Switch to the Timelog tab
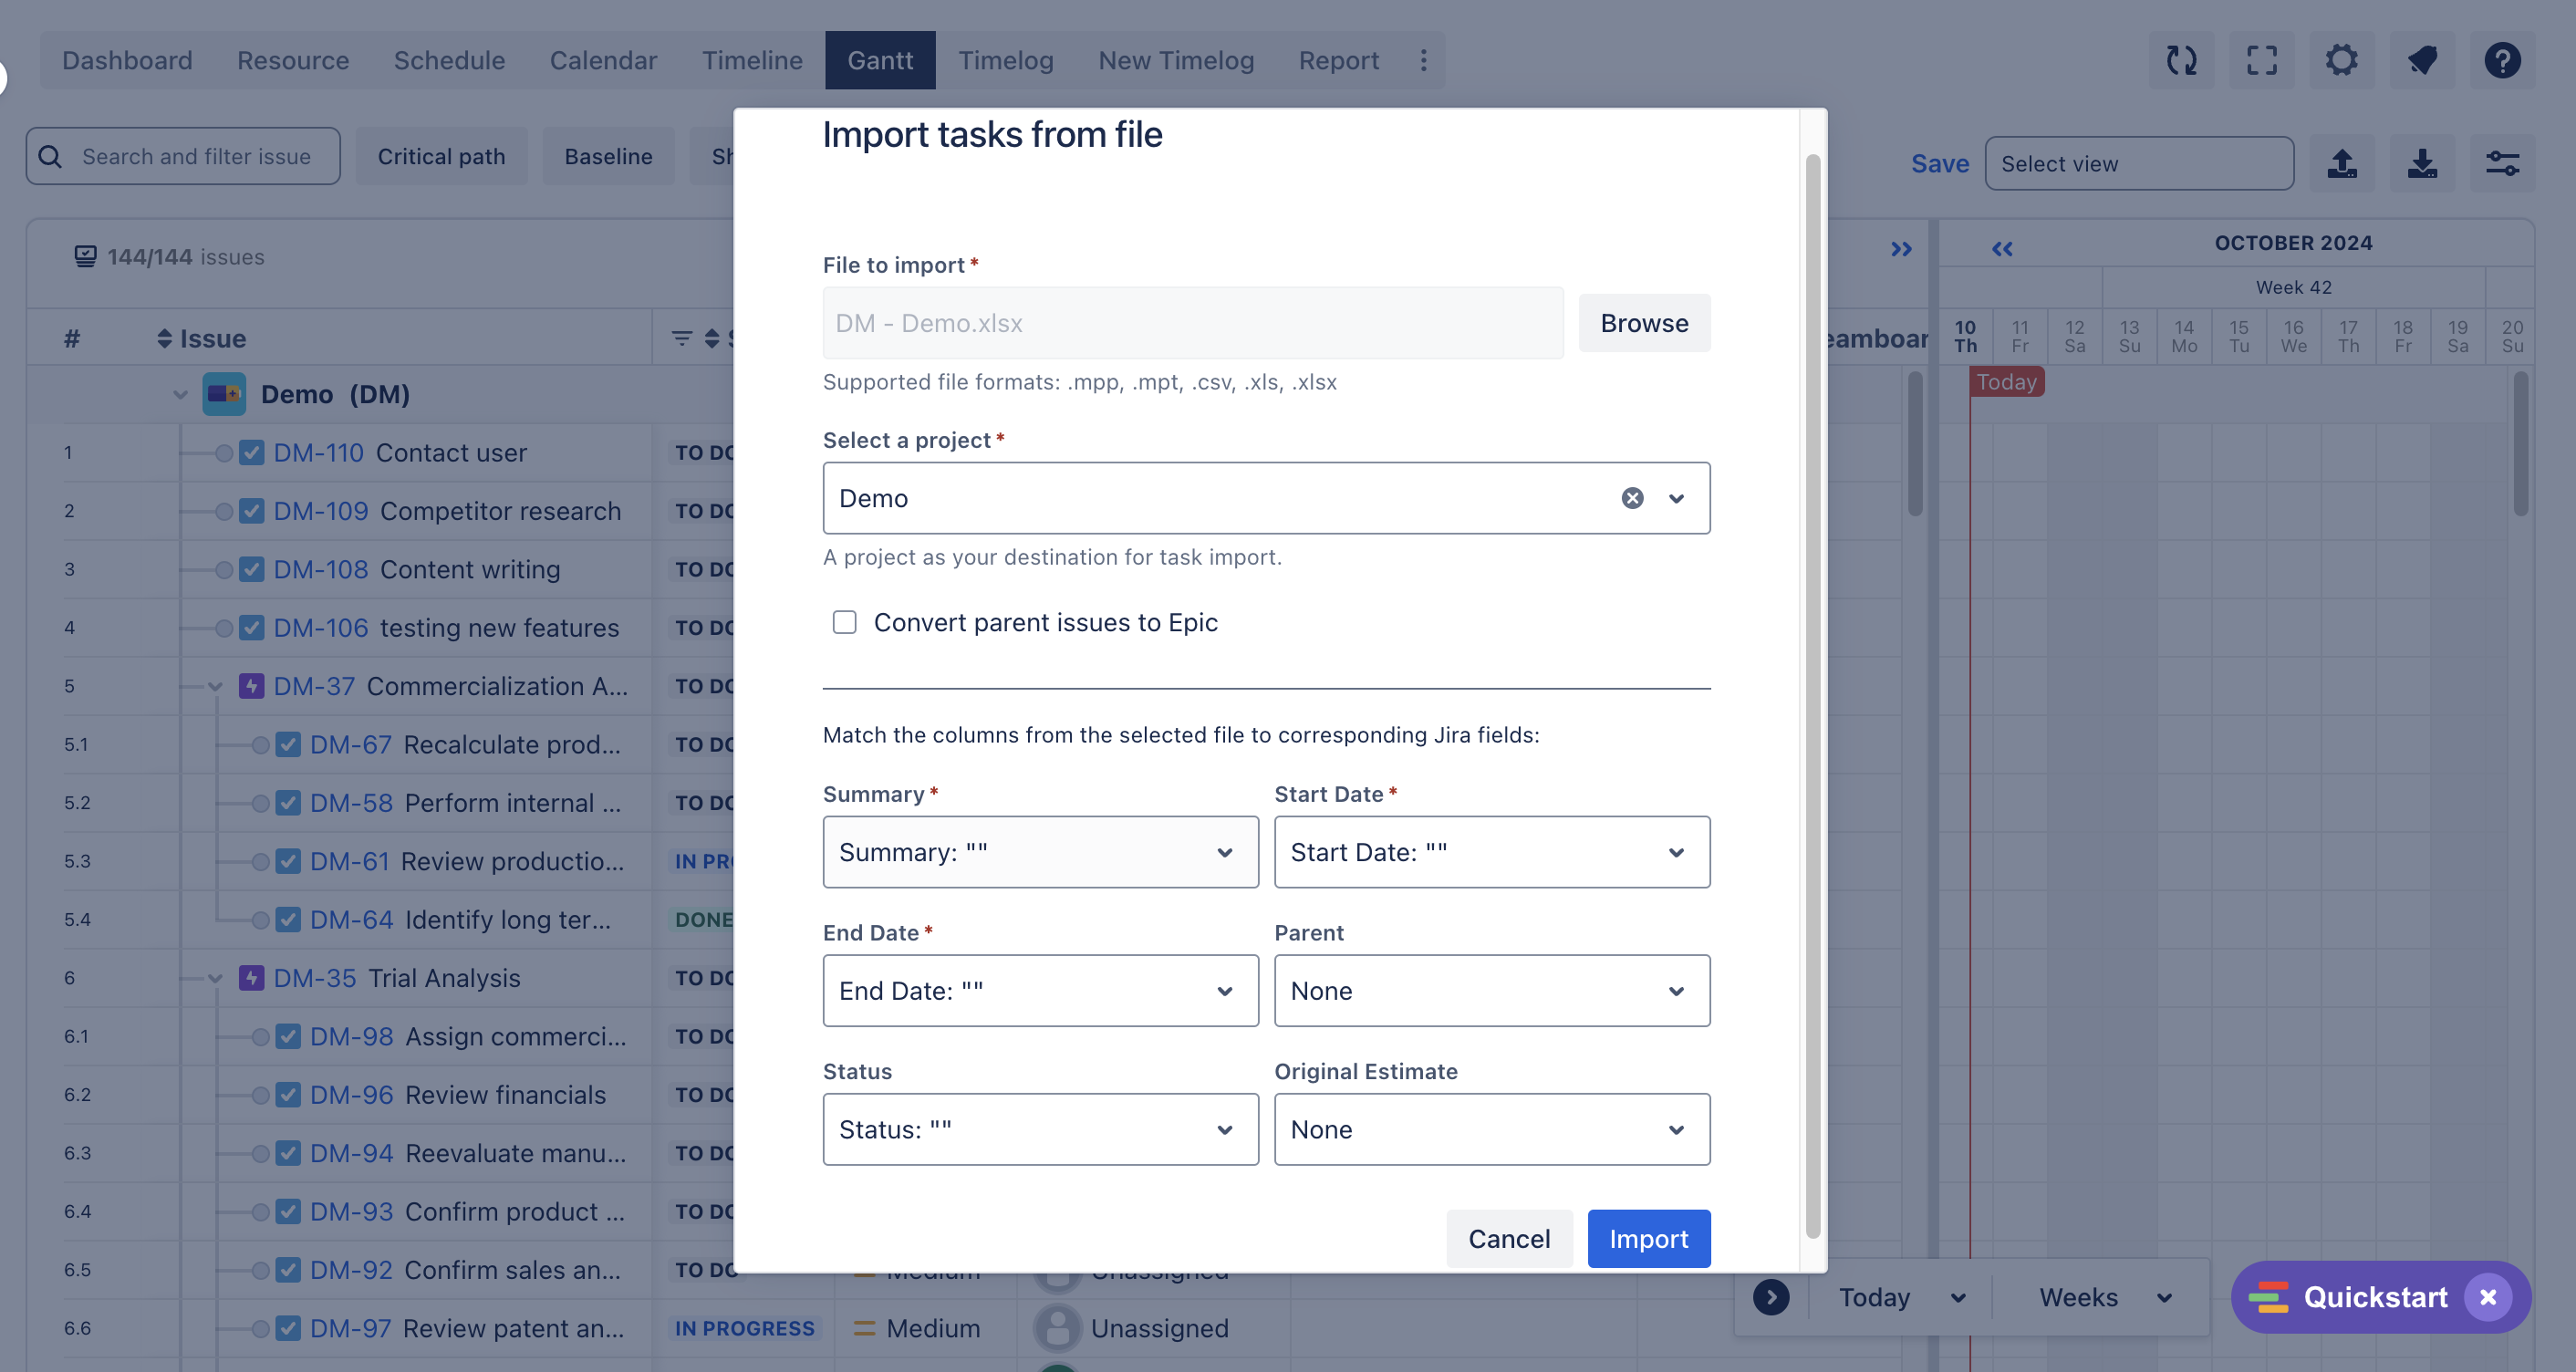This screenshot has width=2576, height=1372. [1005, 60]
